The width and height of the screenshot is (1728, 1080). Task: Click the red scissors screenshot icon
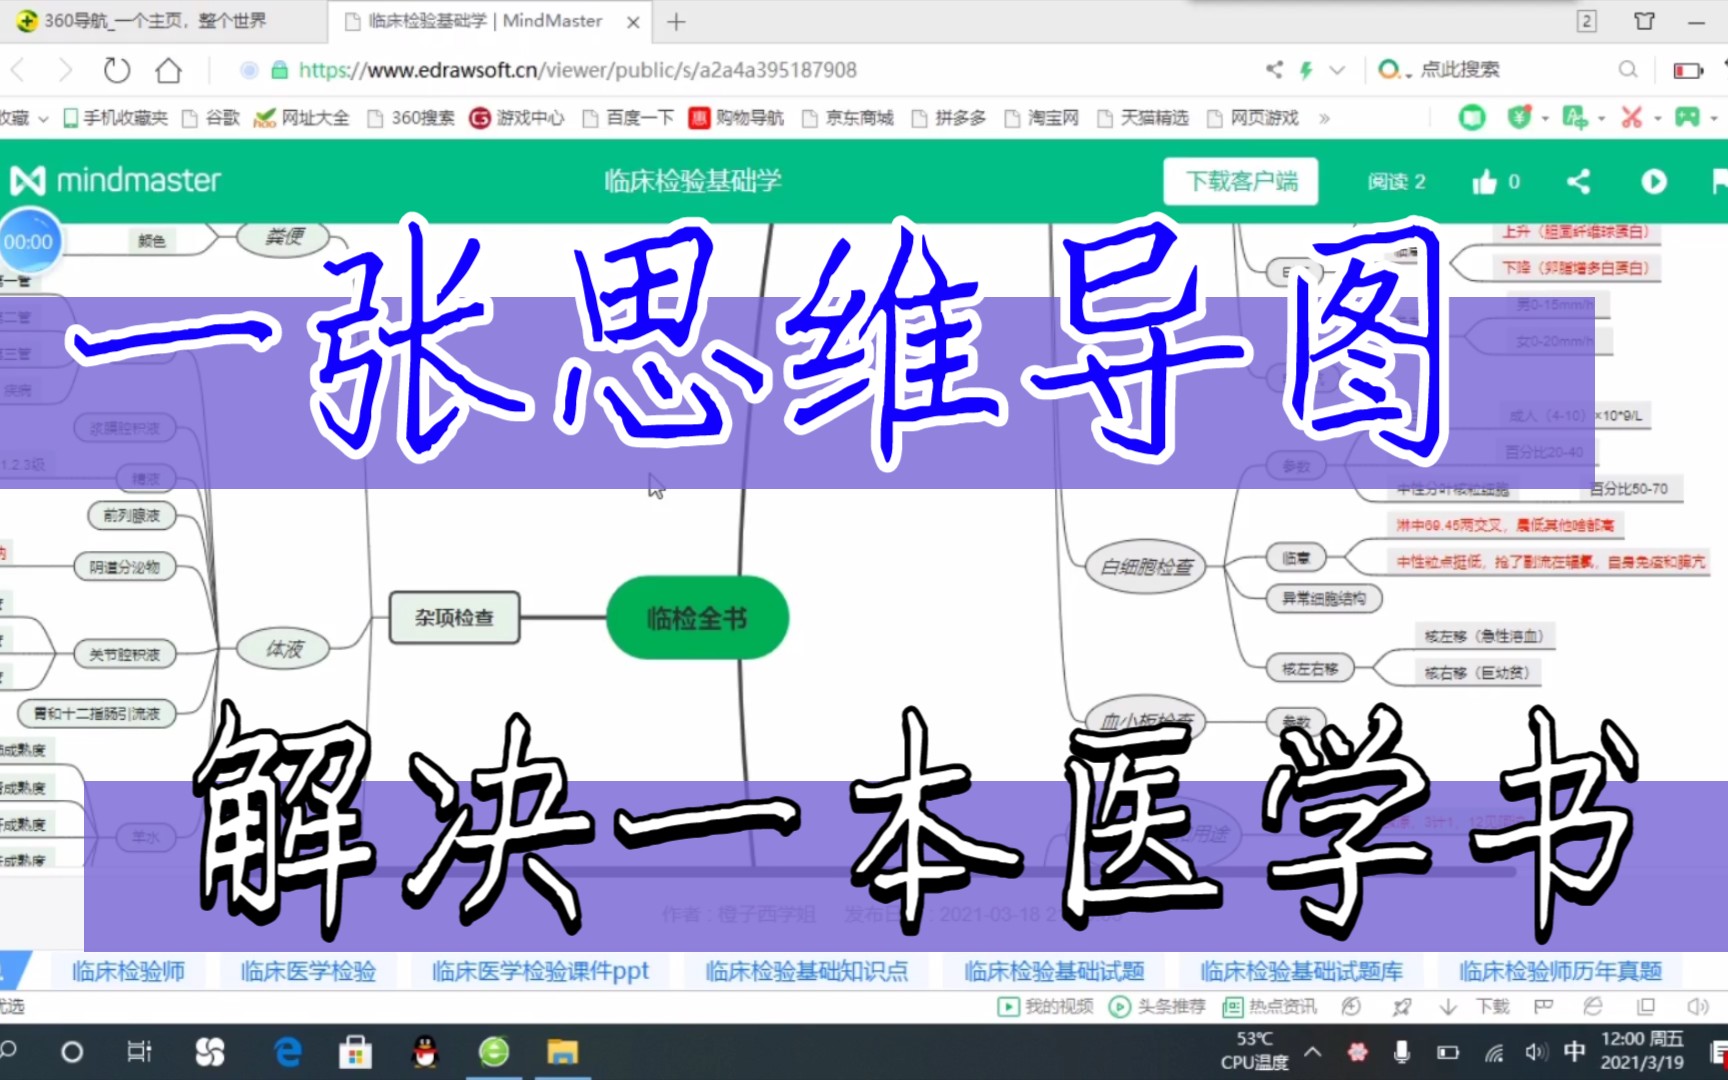tap(1631, 118)
